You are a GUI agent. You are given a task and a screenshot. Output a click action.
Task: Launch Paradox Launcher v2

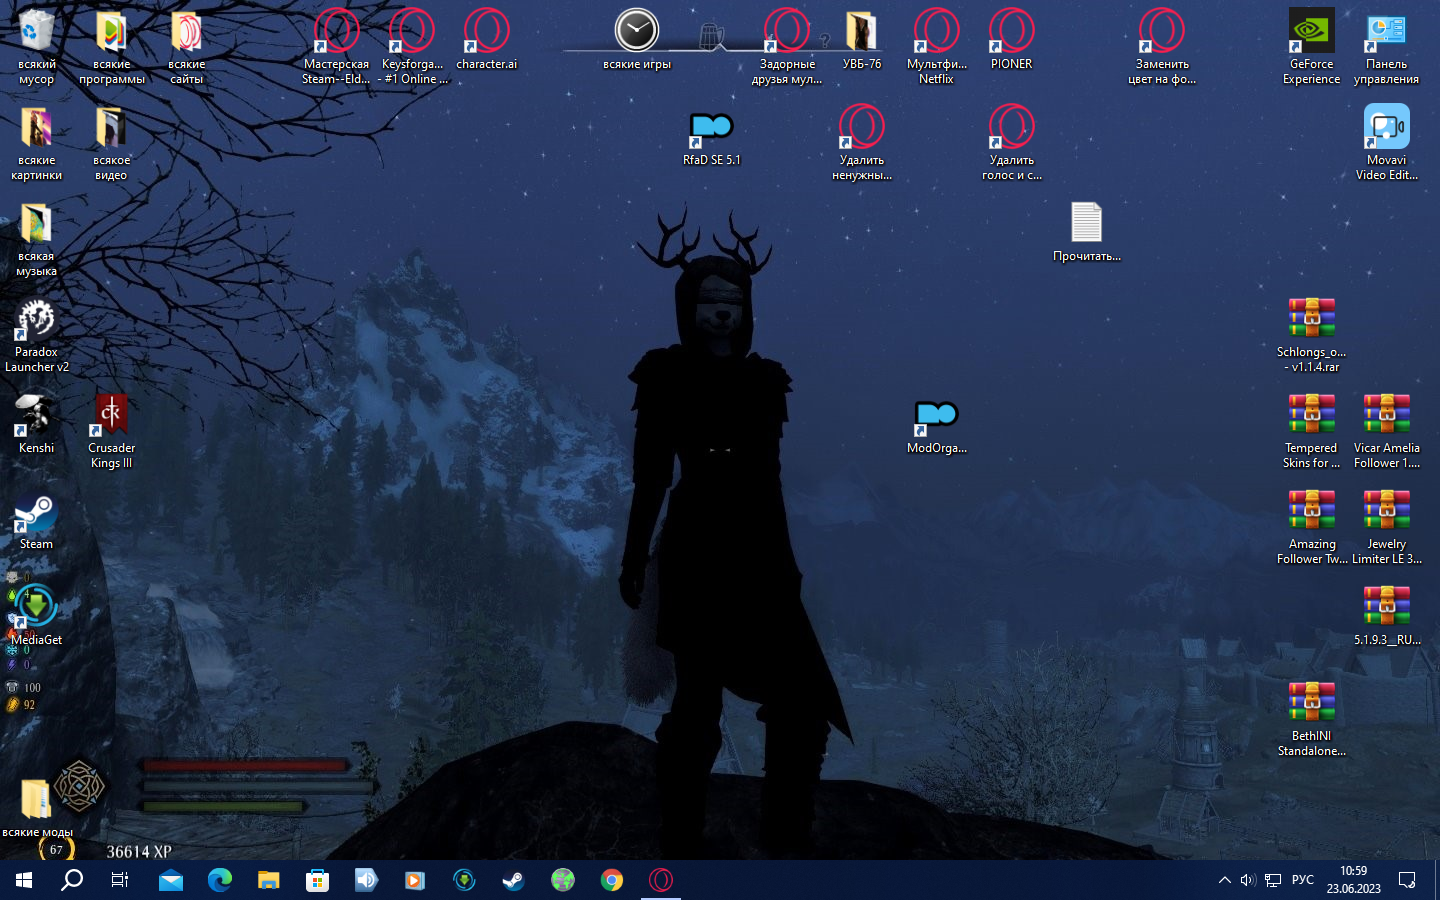36,334
